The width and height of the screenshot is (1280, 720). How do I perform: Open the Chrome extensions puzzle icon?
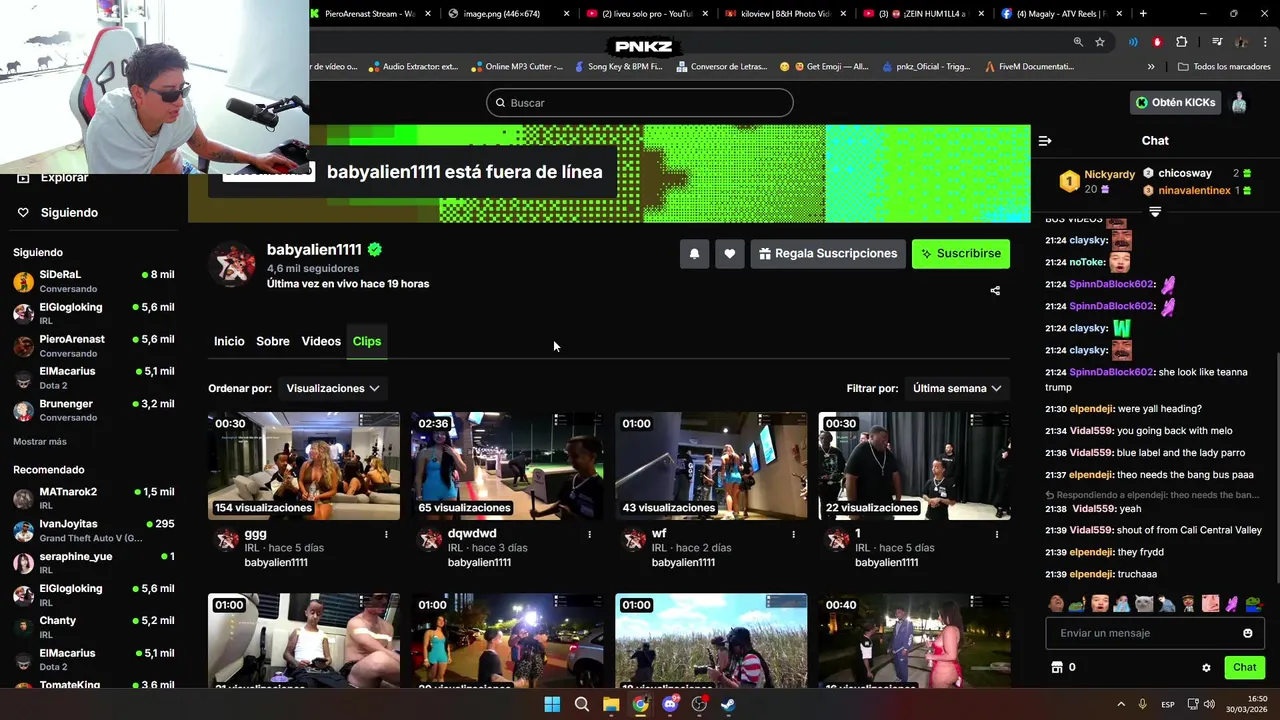pos(1182,42)
